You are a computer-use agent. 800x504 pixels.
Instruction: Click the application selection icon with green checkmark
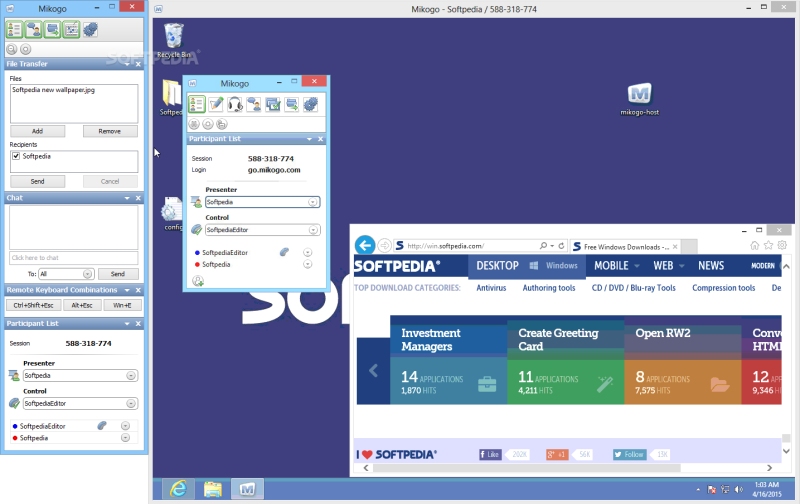coord(272,104)
